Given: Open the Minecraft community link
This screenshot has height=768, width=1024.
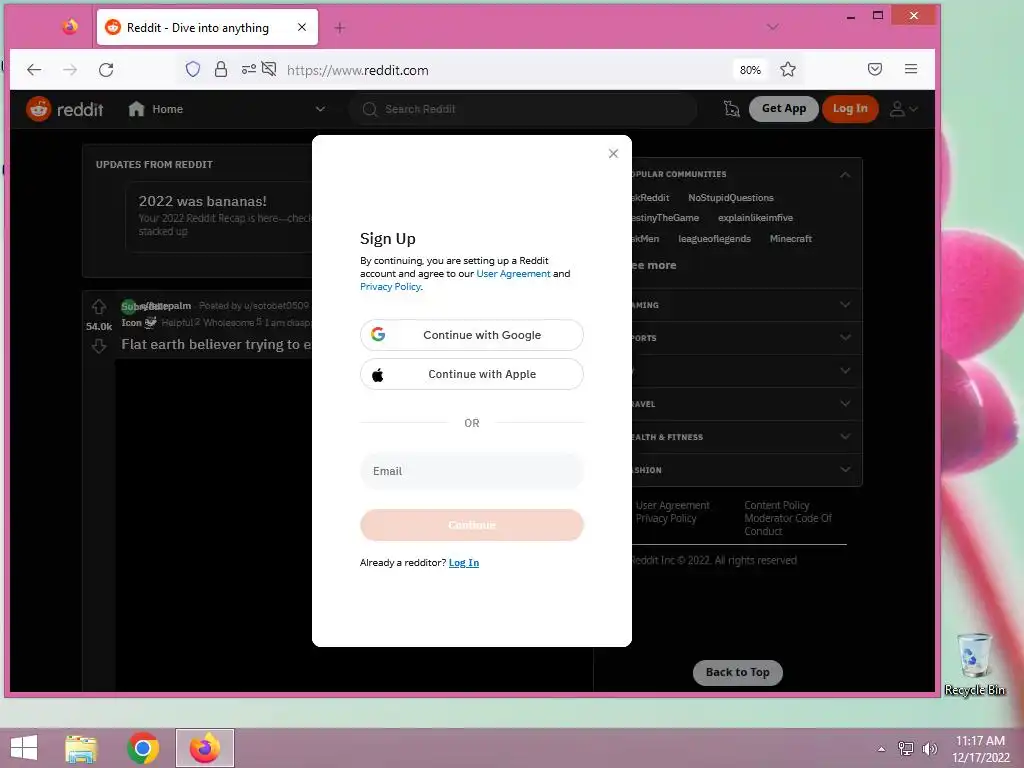Looking at the screenshot, I should point(790,239).
